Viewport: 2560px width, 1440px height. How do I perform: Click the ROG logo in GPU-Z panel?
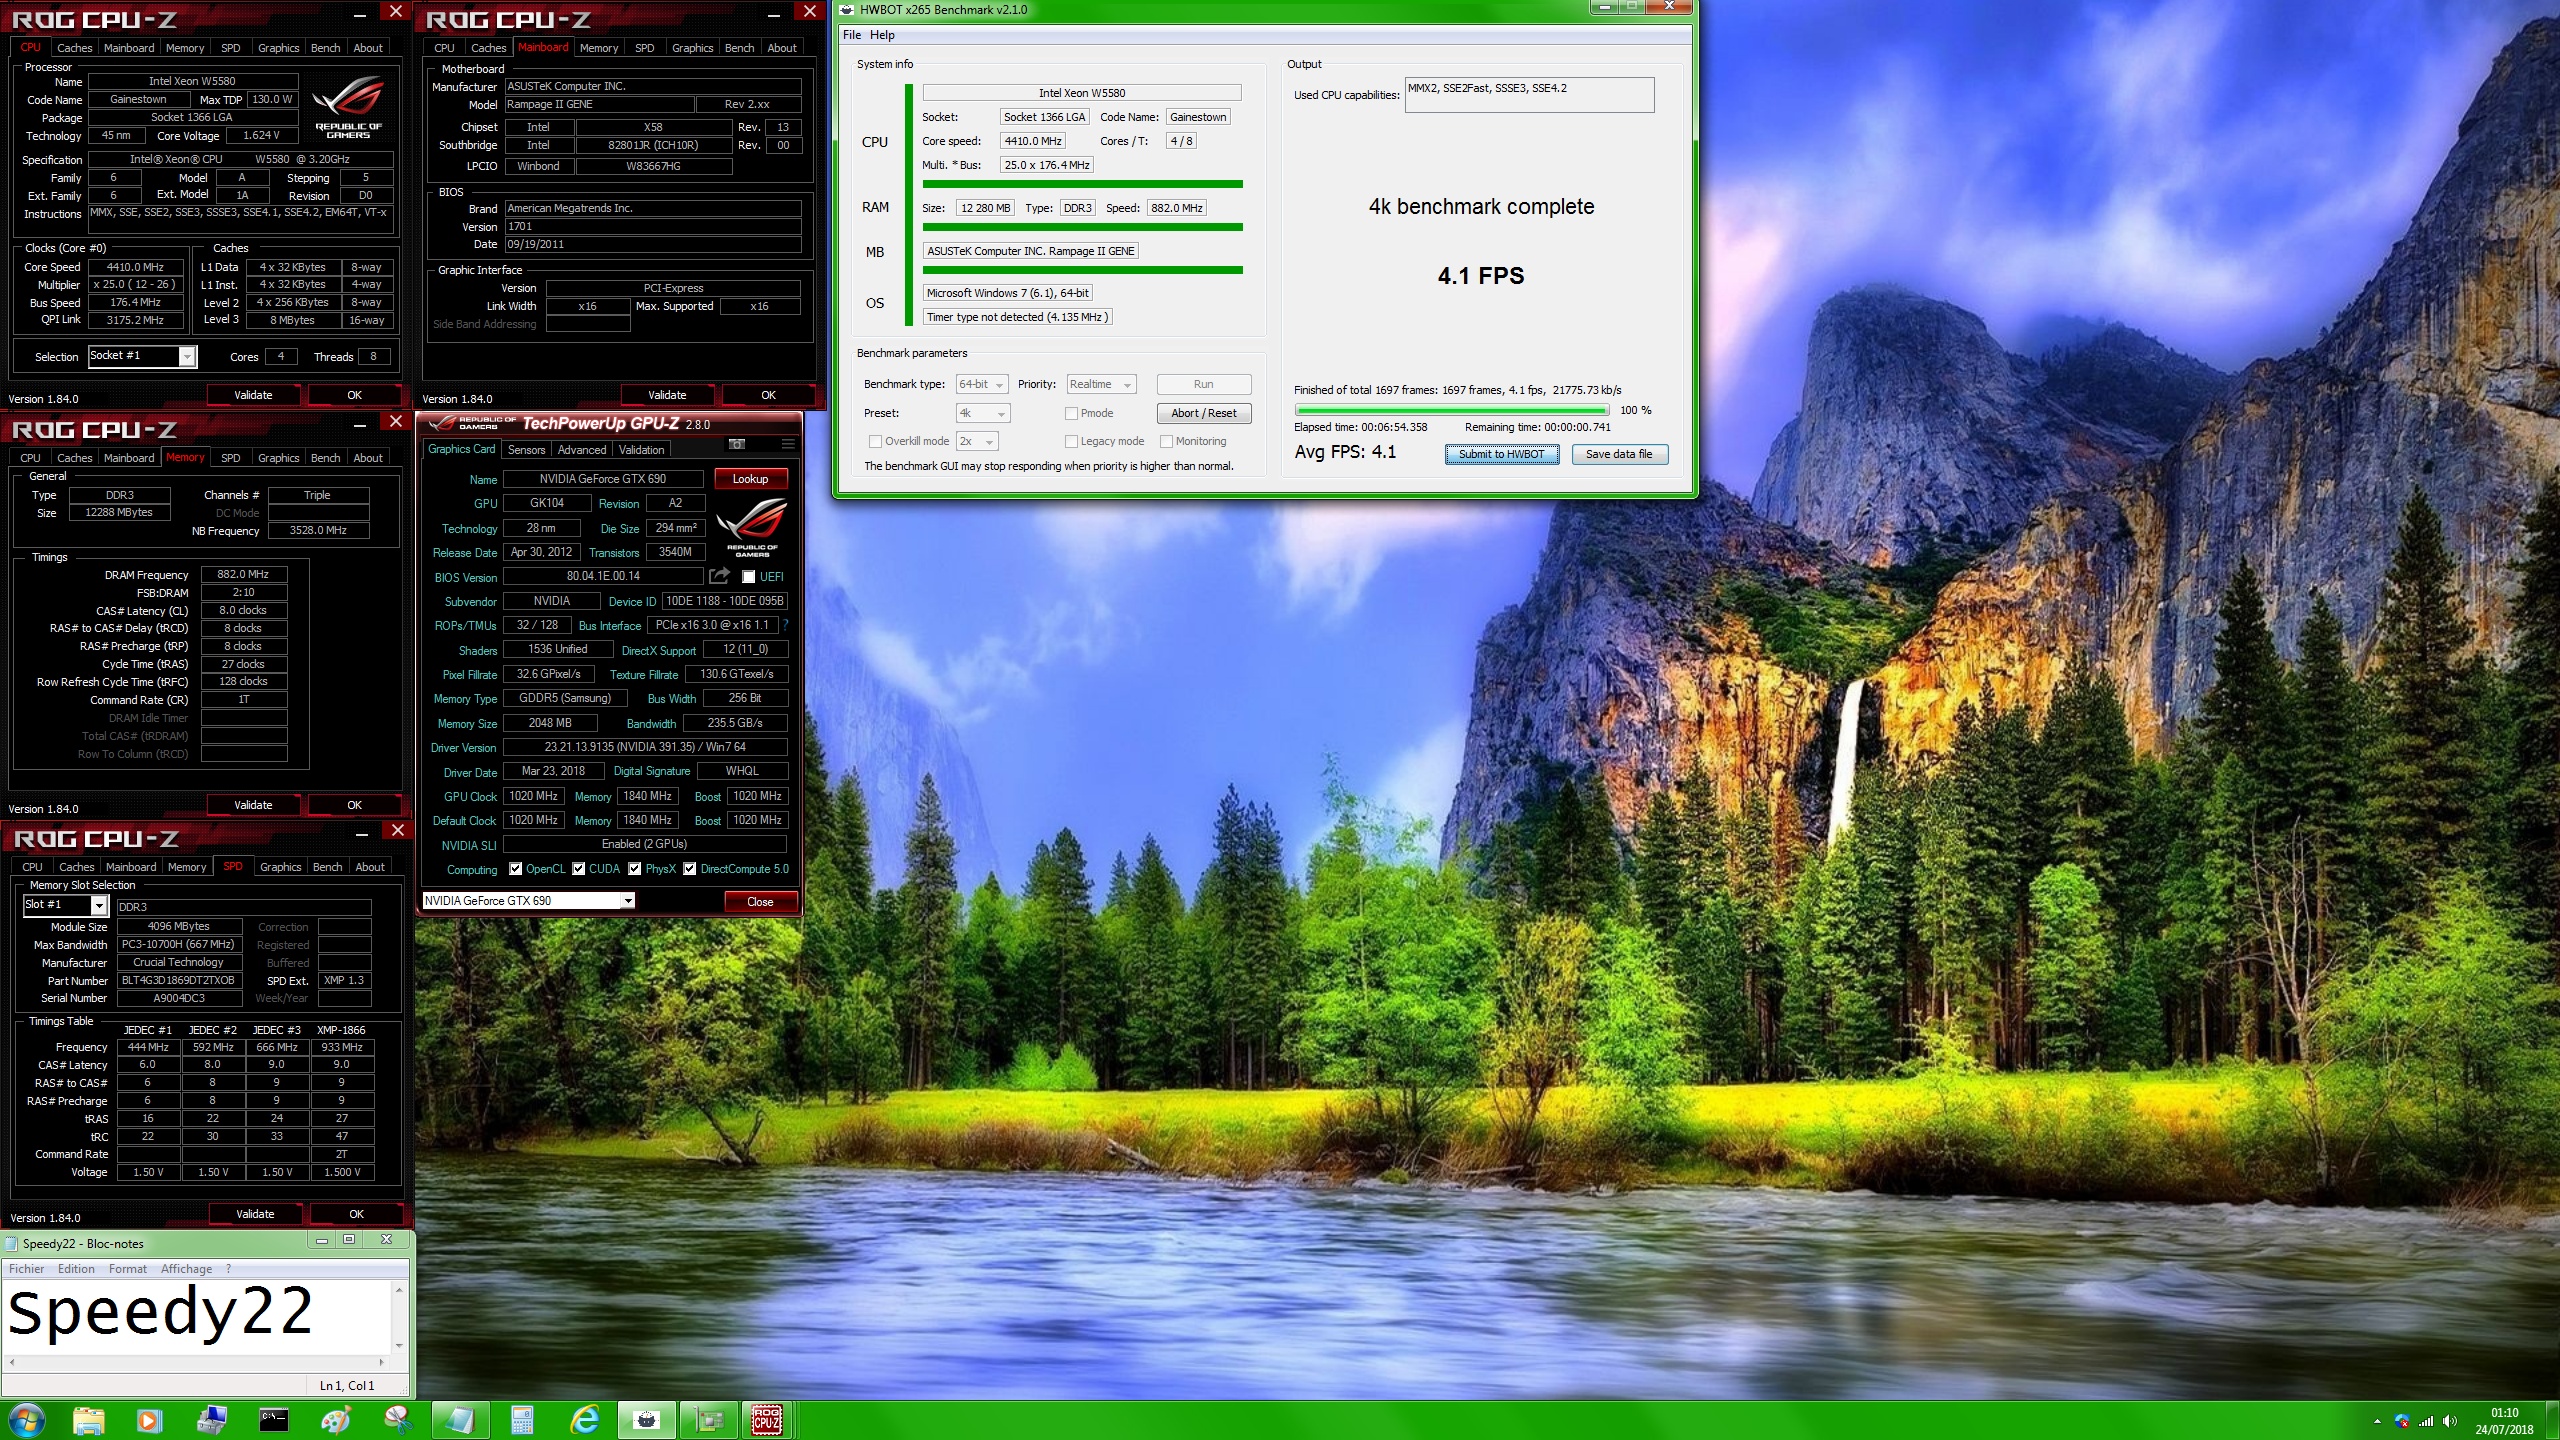(752, 526)
